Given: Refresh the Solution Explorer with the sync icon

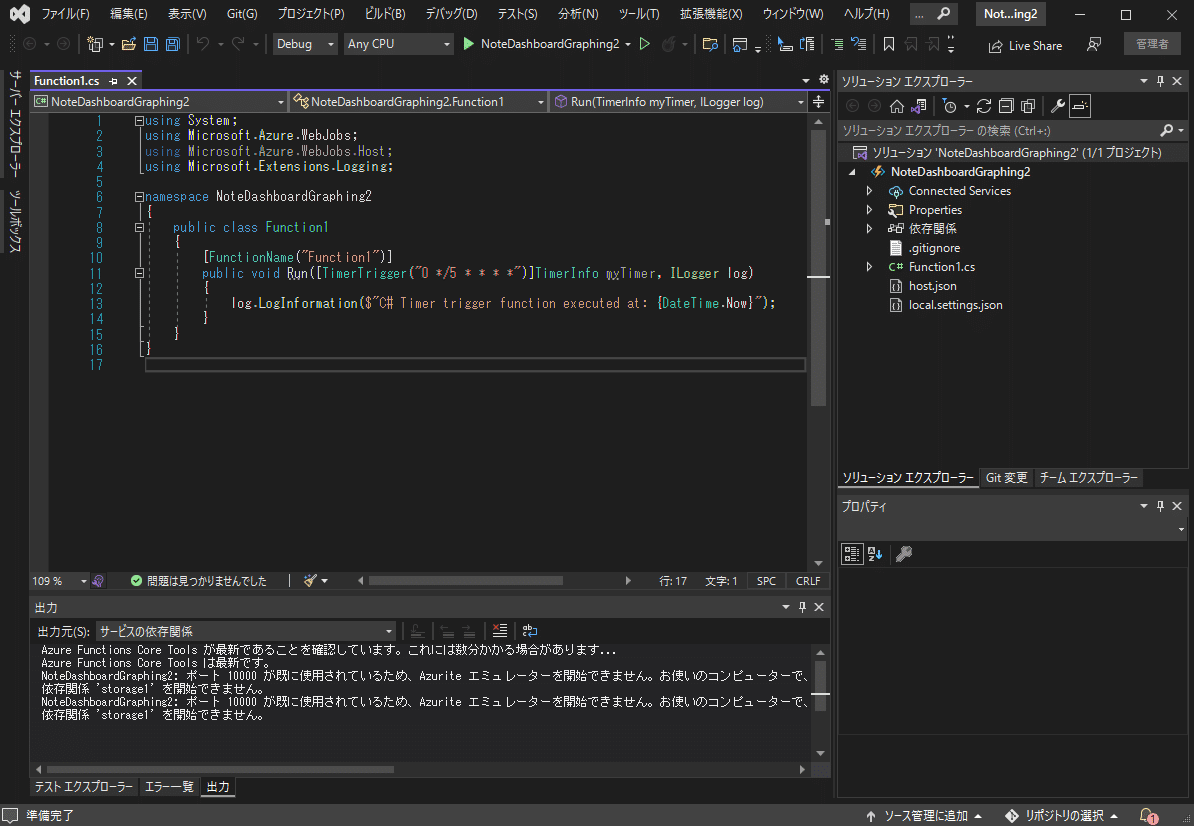Looking at the screenshot, I should [984, 107].
